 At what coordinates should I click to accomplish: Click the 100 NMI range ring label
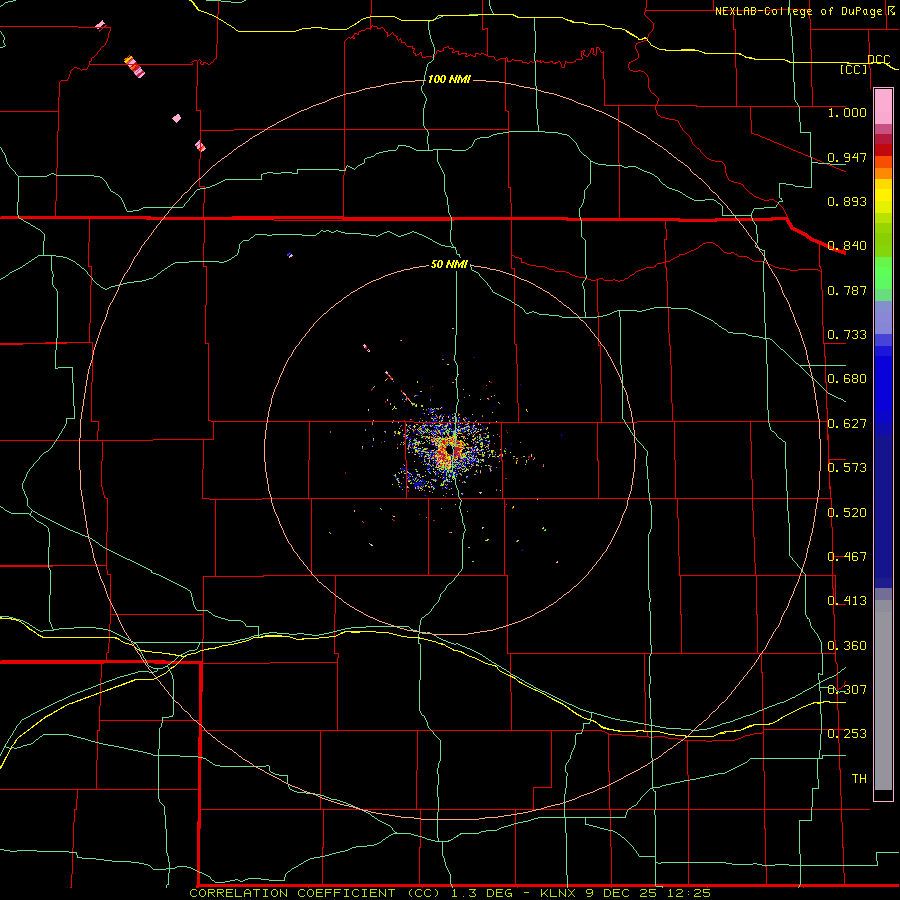pos(449,79)
